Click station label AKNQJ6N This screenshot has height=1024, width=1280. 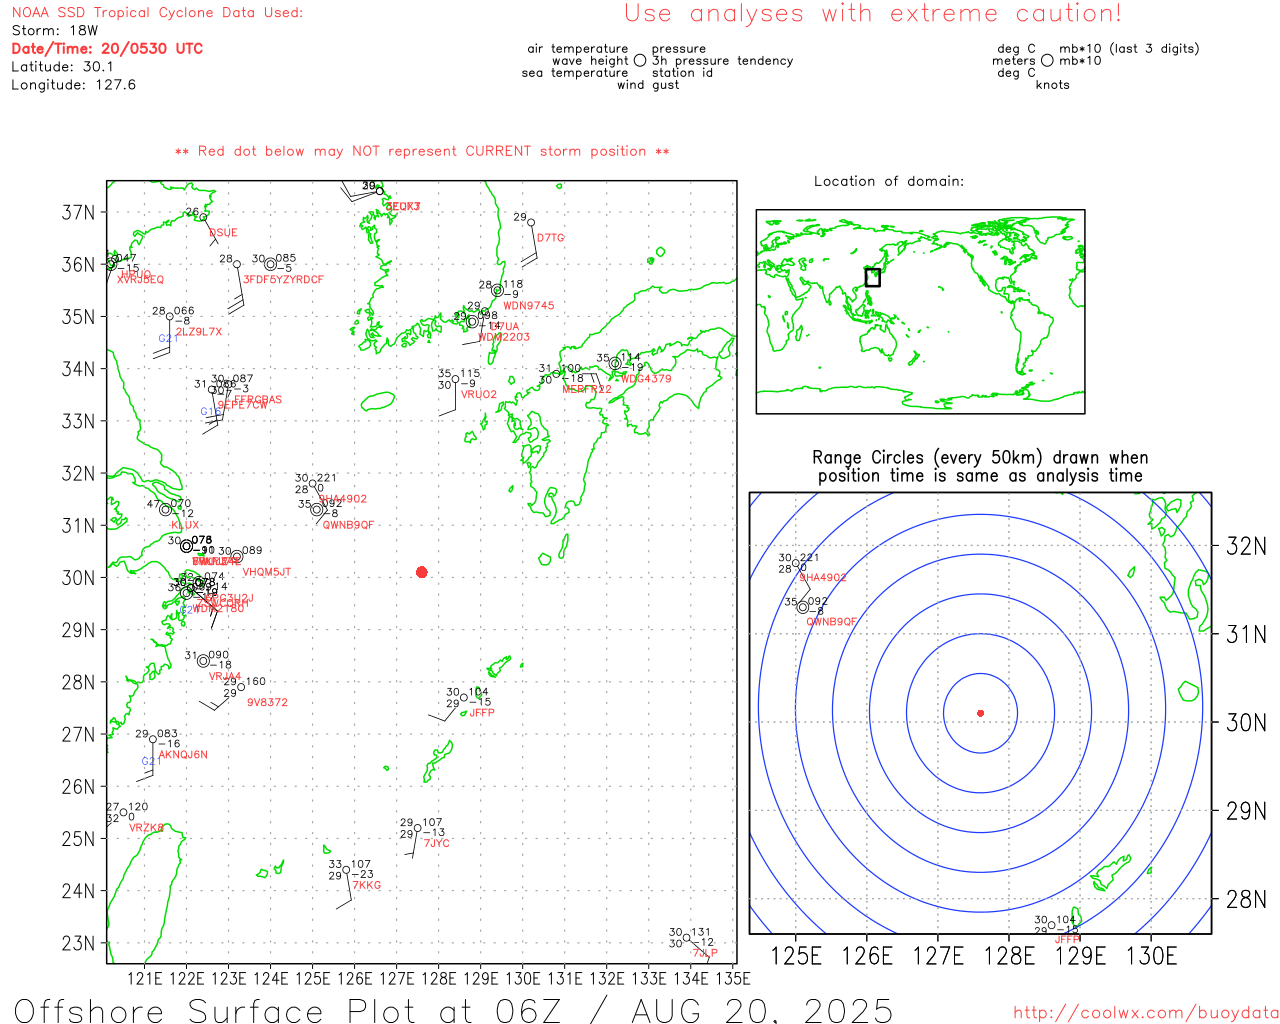[183, 755]
